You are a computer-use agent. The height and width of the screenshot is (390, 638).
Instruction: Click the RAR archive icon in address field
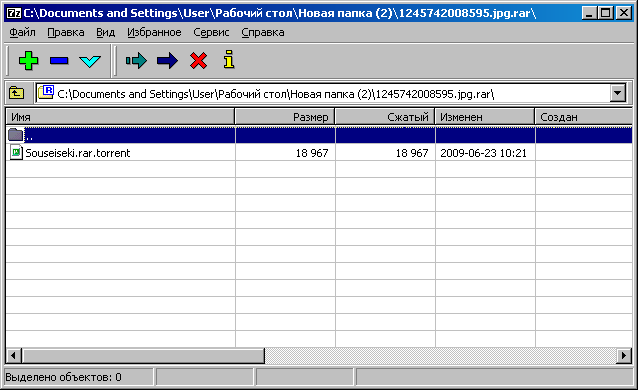[46, 93]
